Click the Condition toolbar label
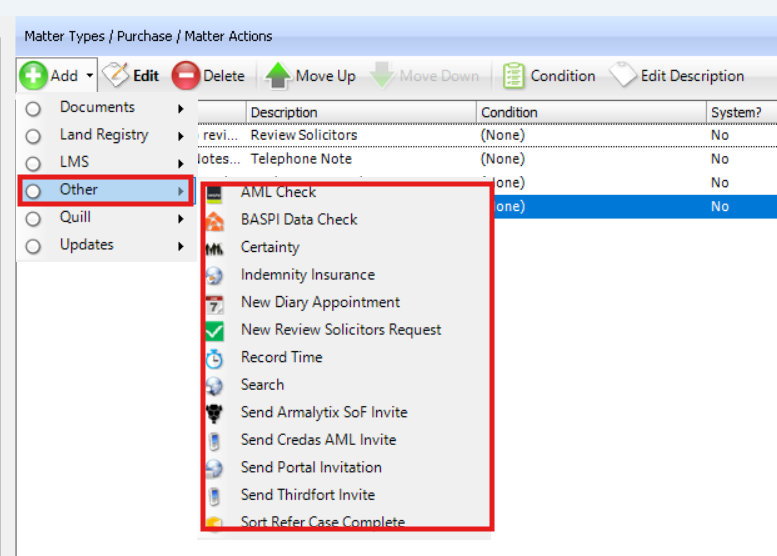 click(x=562, y=76)
